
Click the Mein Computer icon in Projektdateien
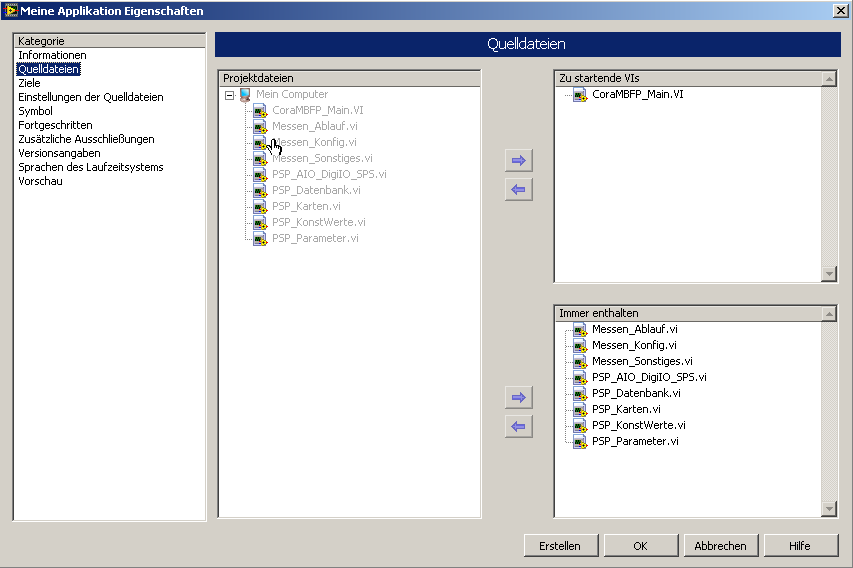click(245, 95)
